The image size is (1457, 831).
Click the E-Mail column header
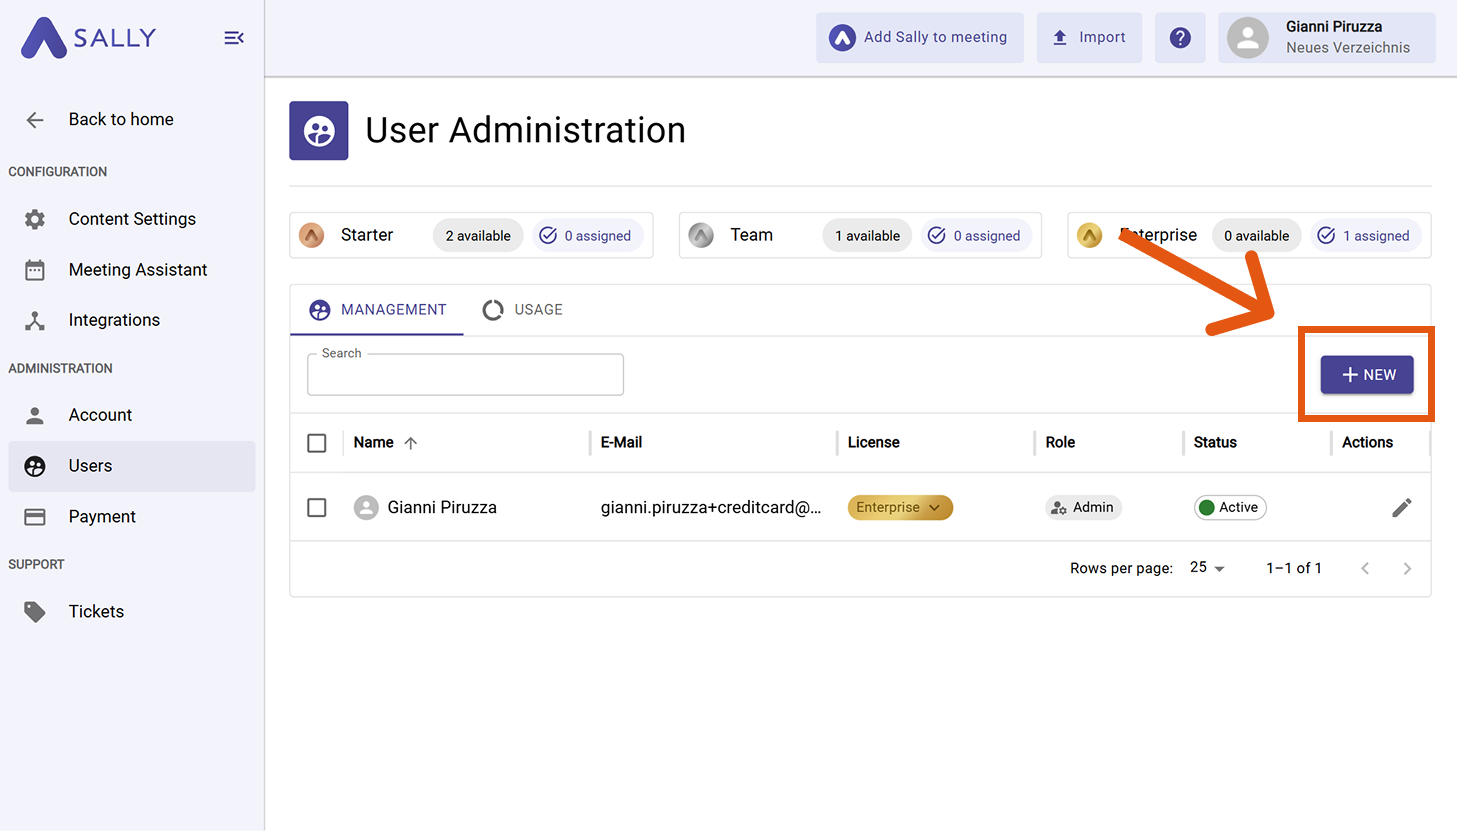621,443
